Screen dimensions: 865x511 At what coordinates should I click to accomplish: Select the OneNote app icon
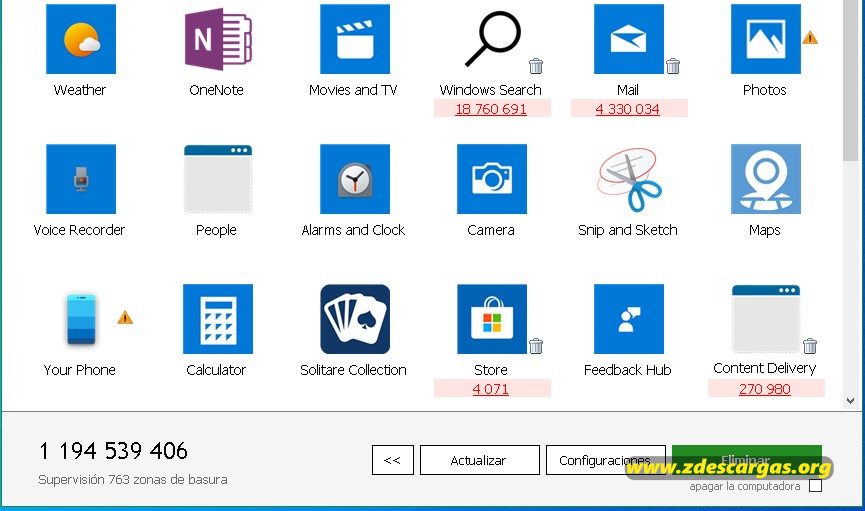pyautogui.click(x=218, y=39)
